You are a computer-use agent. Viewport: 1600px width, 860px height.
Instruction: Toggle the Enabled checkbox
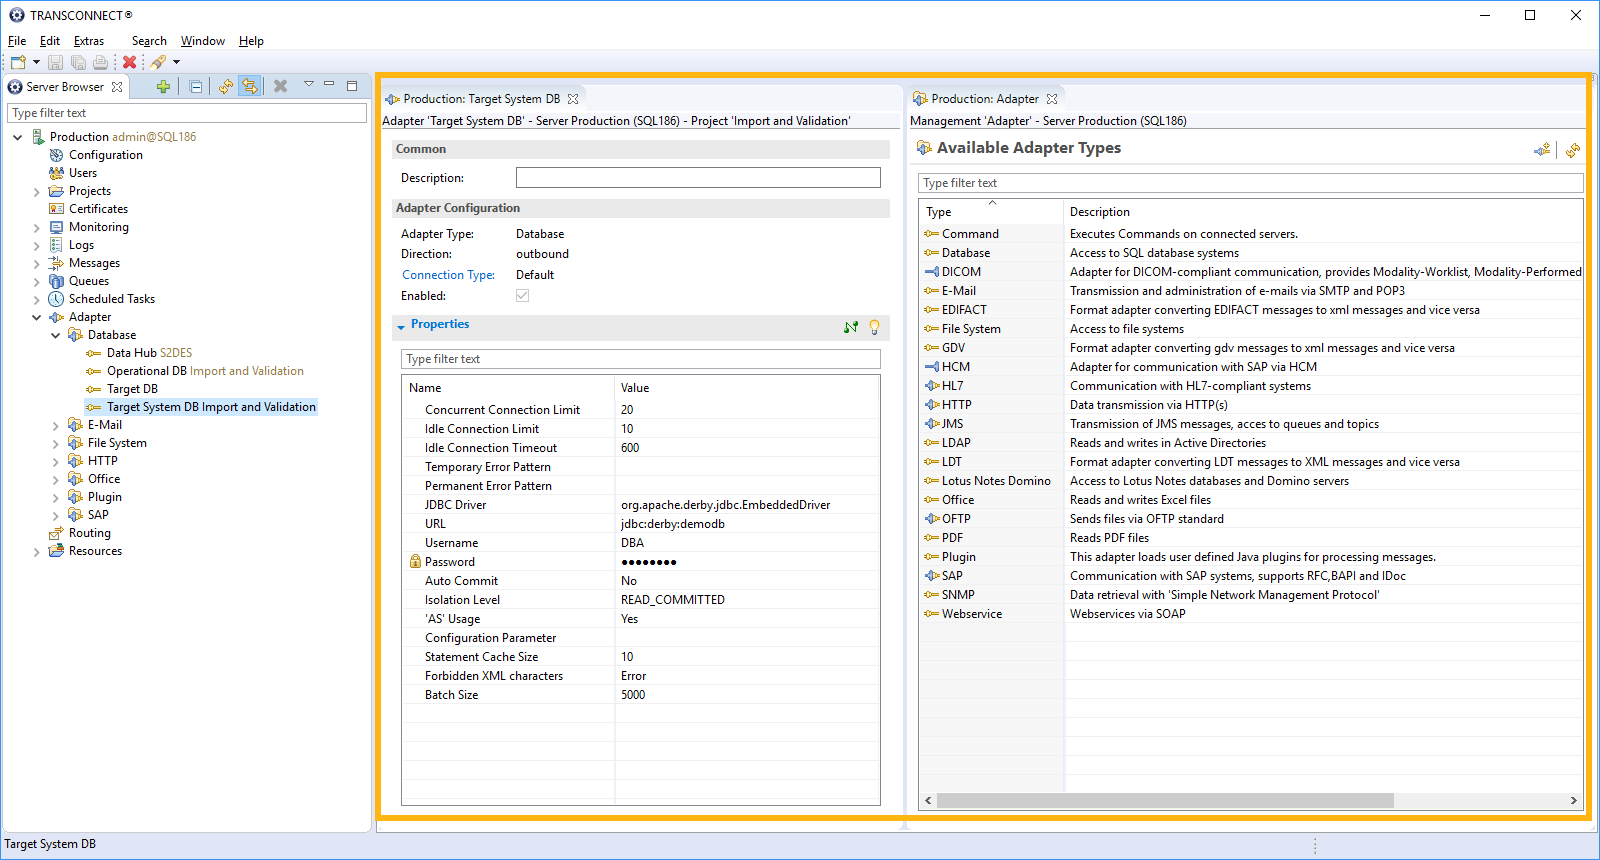tap(522, 296)
